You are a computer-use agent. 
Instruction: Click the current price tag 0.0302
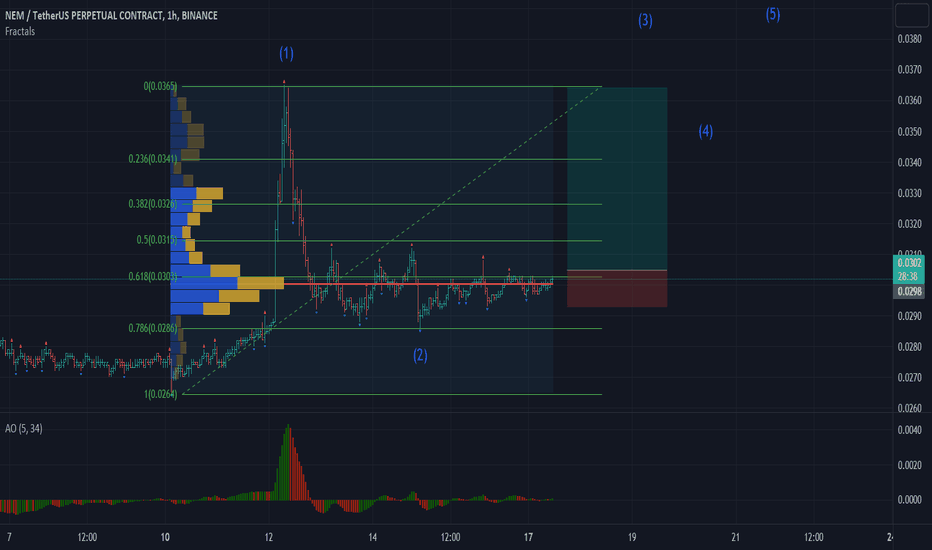pyautogui.click(x=909, y=269)
